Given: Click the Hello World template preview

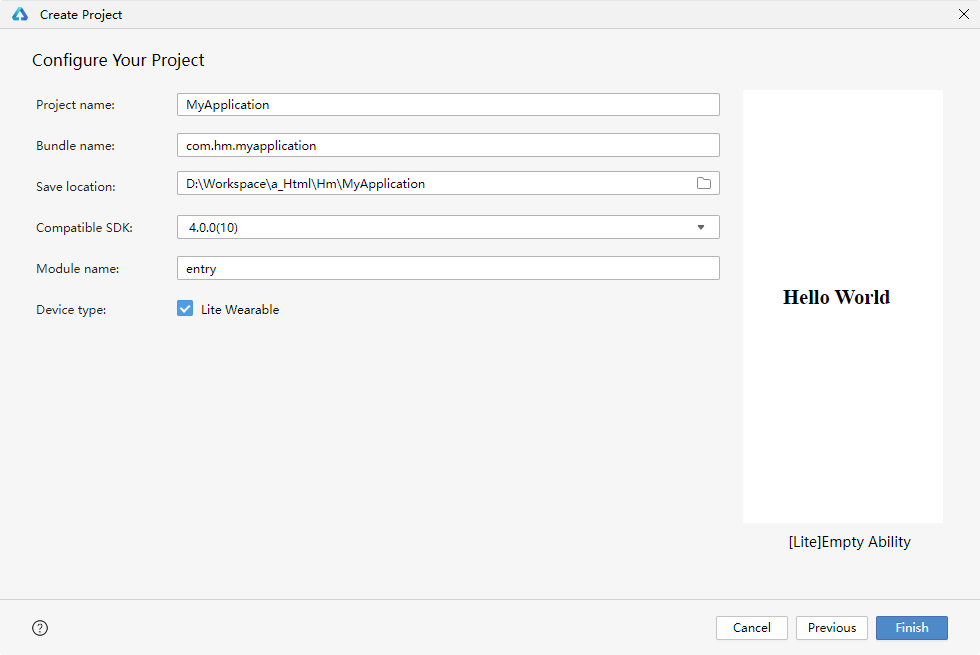Looking at the screenshot, I should click(842, 306).
